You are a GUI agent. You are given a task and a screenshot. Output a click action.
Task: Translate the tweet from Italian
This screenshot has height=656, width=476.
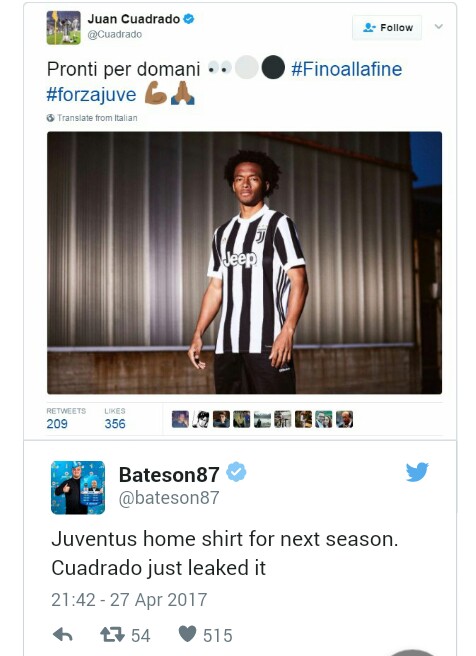coord(97,118)
